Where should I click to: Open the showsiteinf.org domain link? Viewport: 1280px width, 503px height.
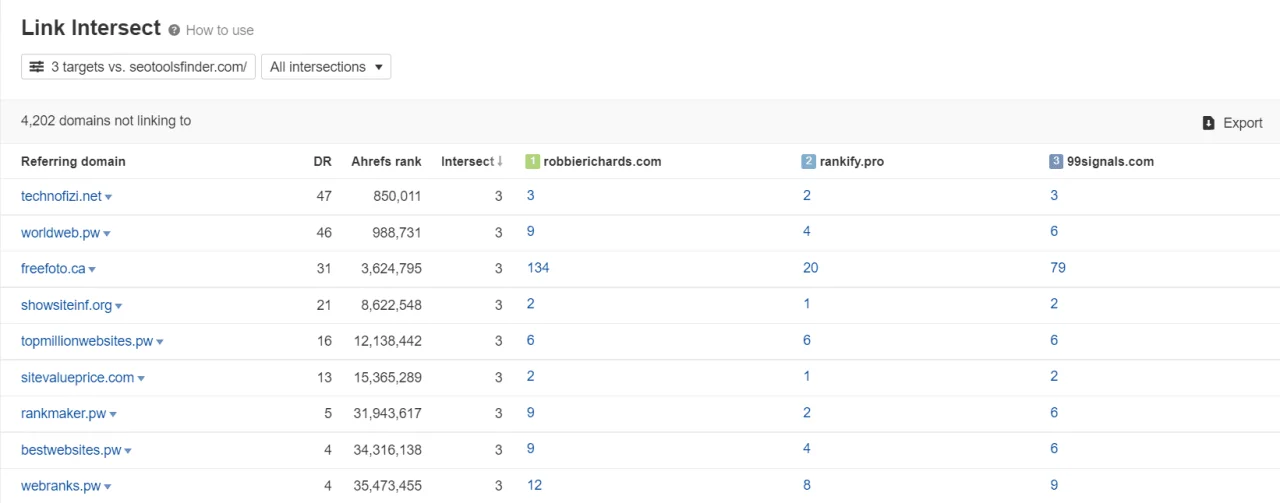tap(66, 304)
